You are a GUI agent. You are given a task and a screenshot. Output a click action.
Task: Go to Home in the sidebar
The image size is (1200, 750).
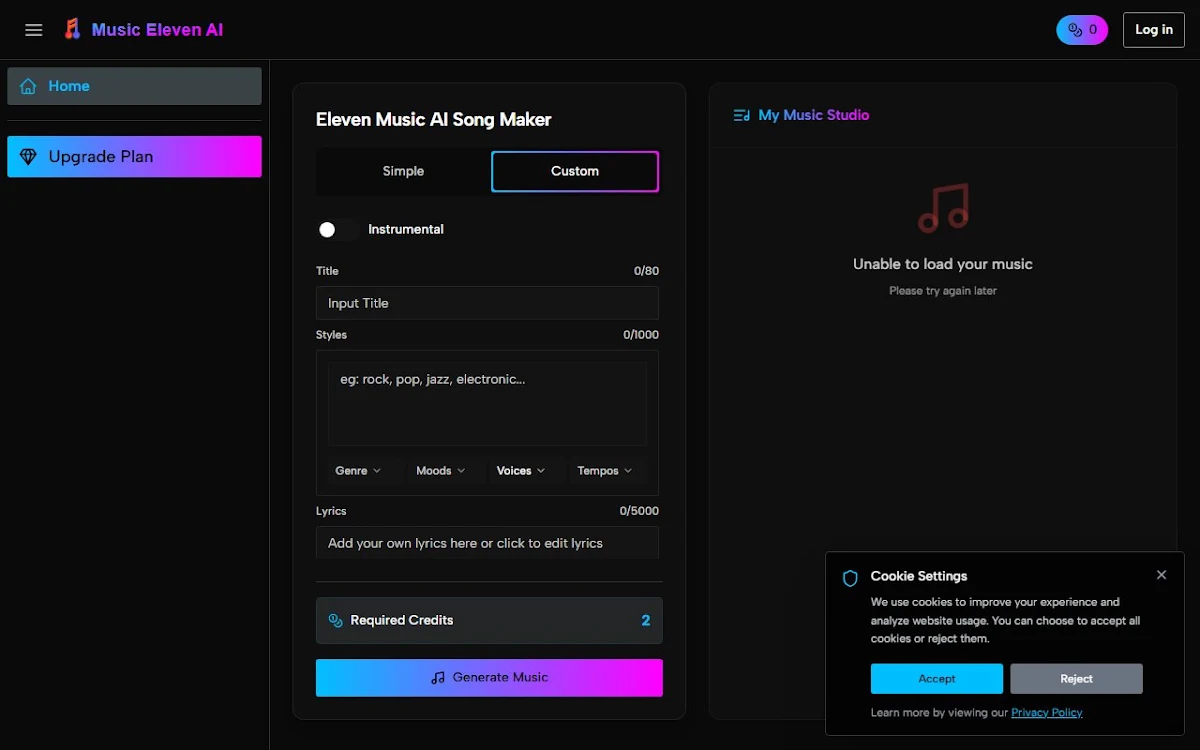coord(134,86)
